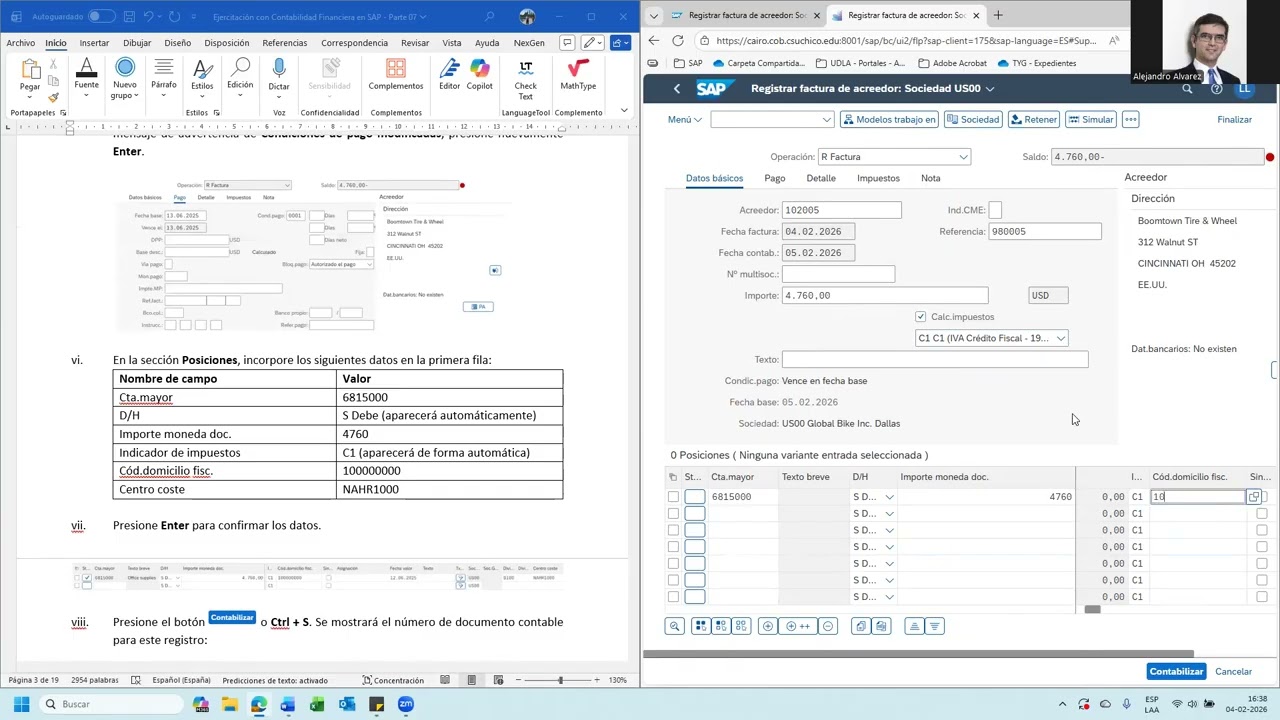Switch to Pago tab in SAP

click(775, 178)
